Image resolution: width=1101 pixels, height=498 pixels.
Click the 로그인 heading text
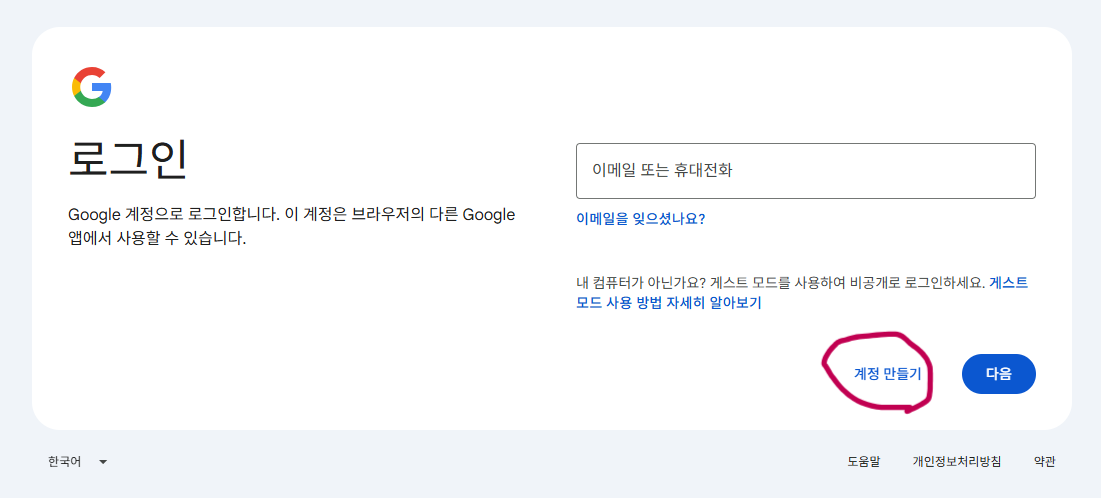click(128, 162)
